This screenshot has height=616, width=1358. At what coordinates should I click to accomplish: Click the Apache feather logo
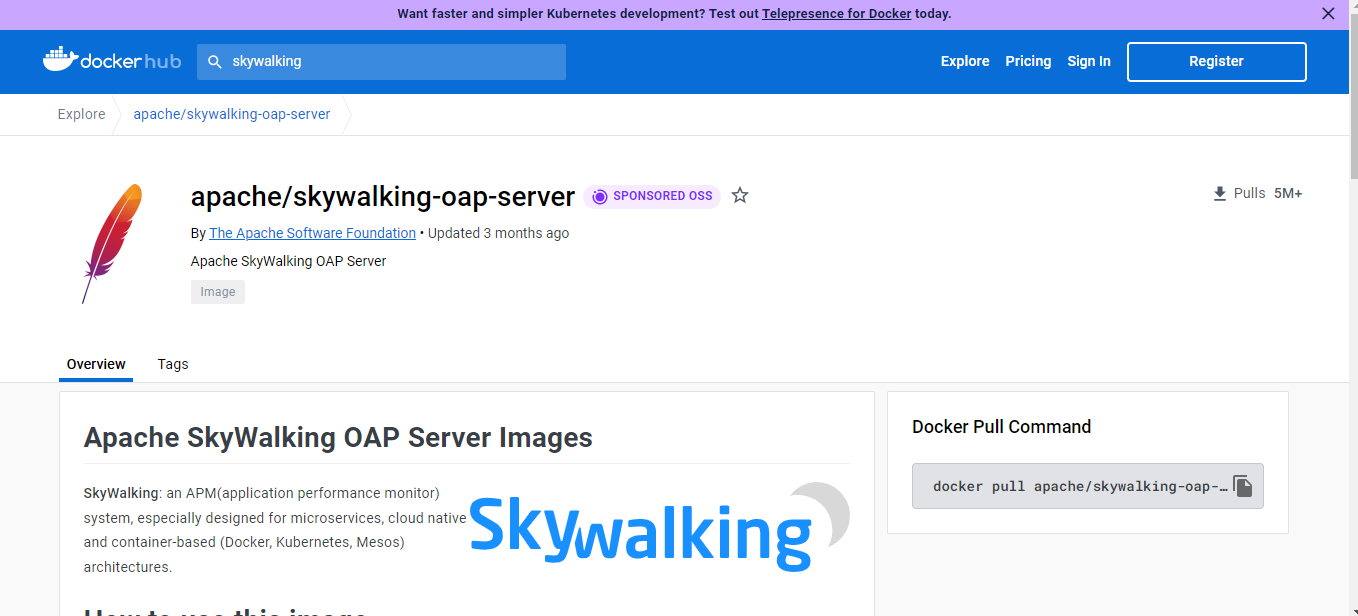pyautogui.click(x=111, y=243)
